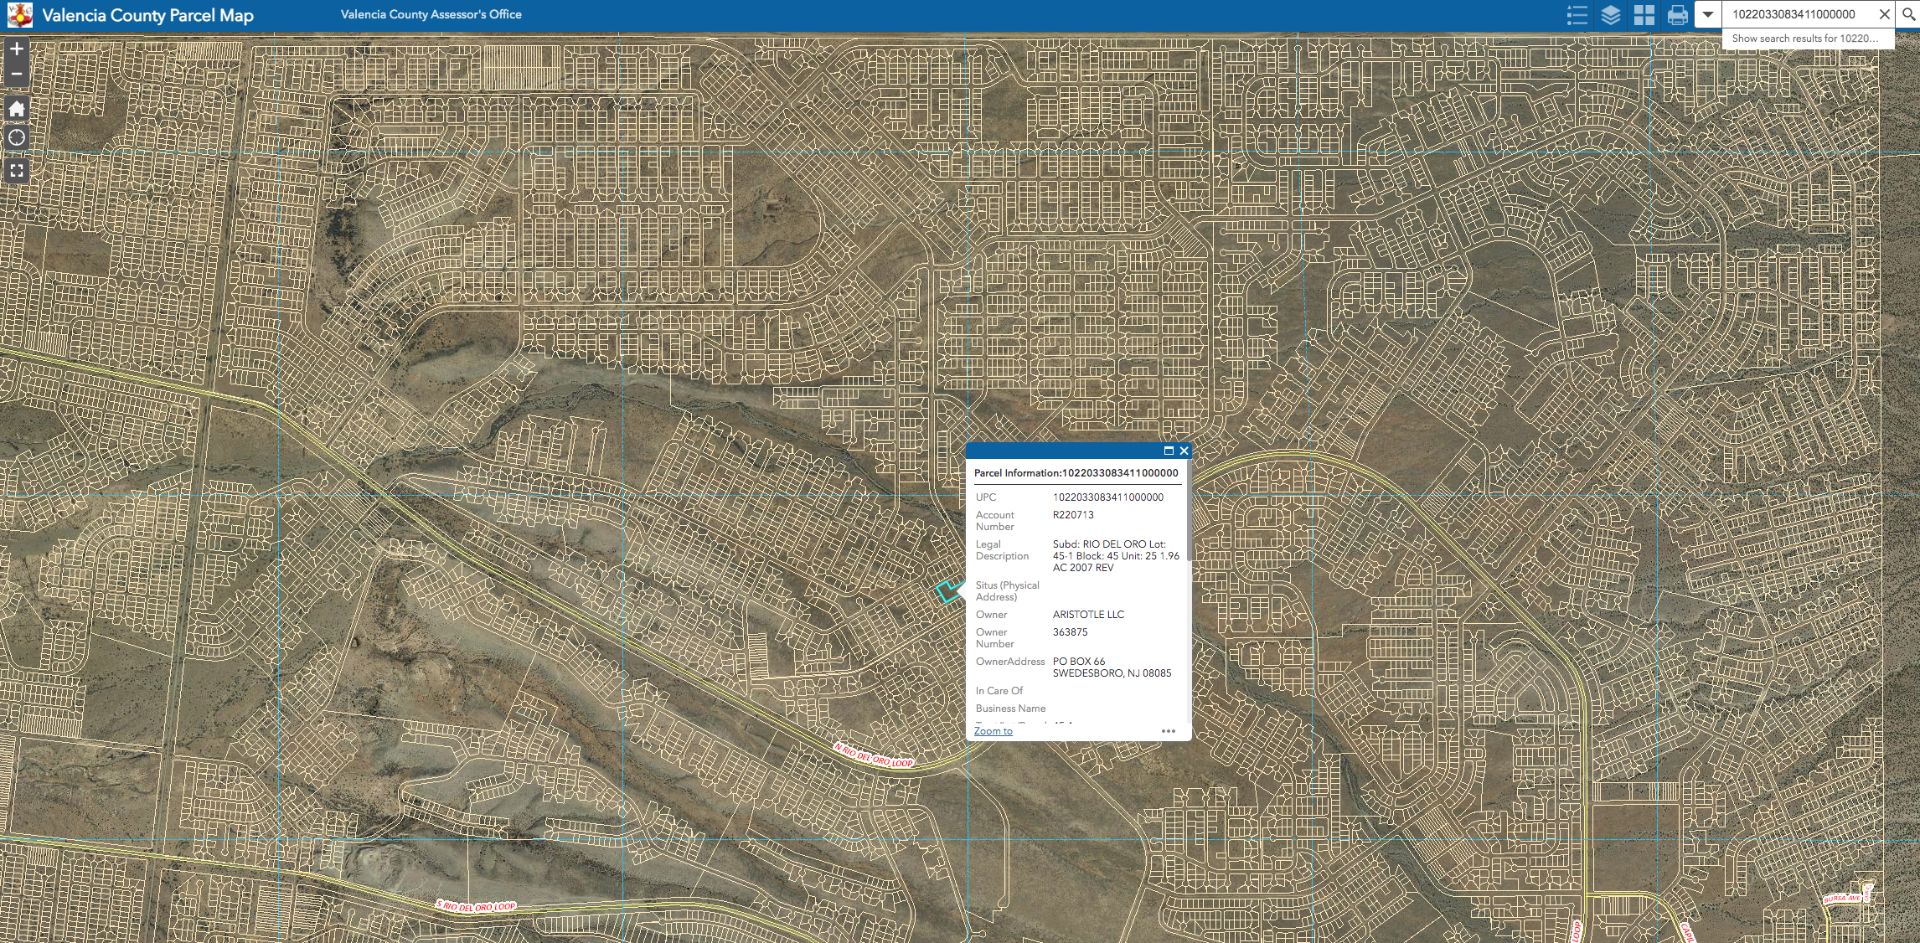Expand the search source dropdown arrow
Screen dimensions: 1920x943
tap(1708, 14)
